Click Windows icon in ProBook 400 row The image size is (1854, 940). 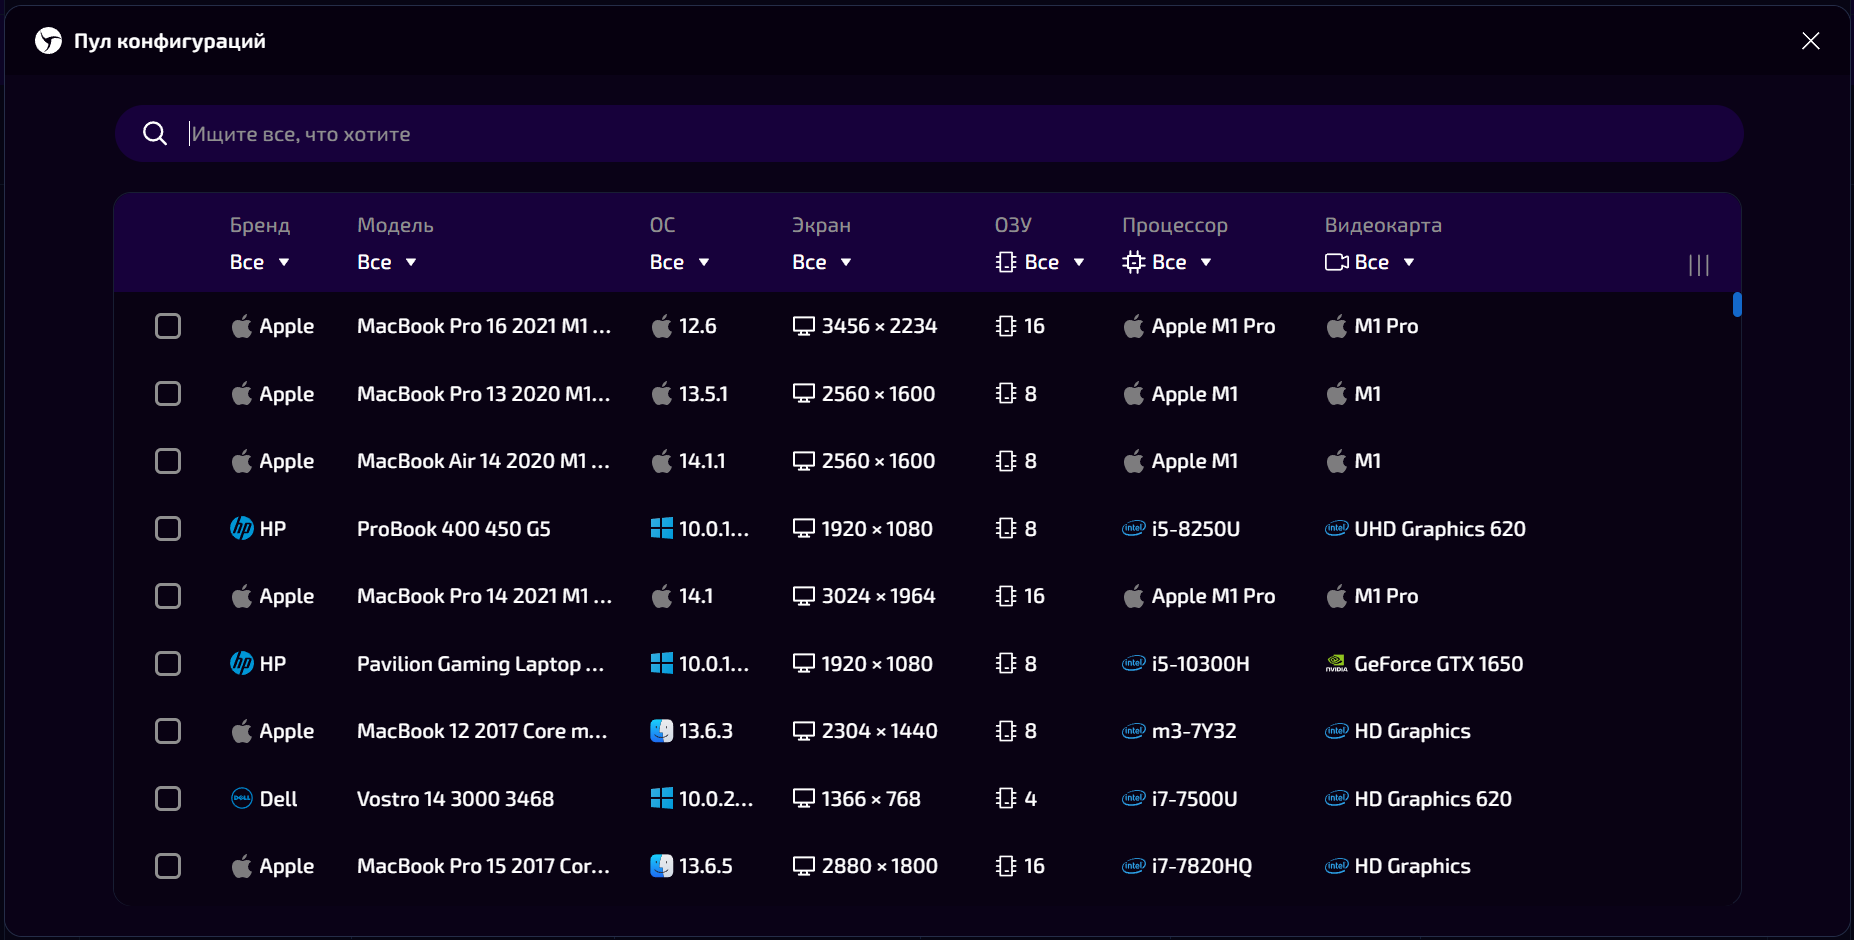pyautogui.click(x=662, y=528)
